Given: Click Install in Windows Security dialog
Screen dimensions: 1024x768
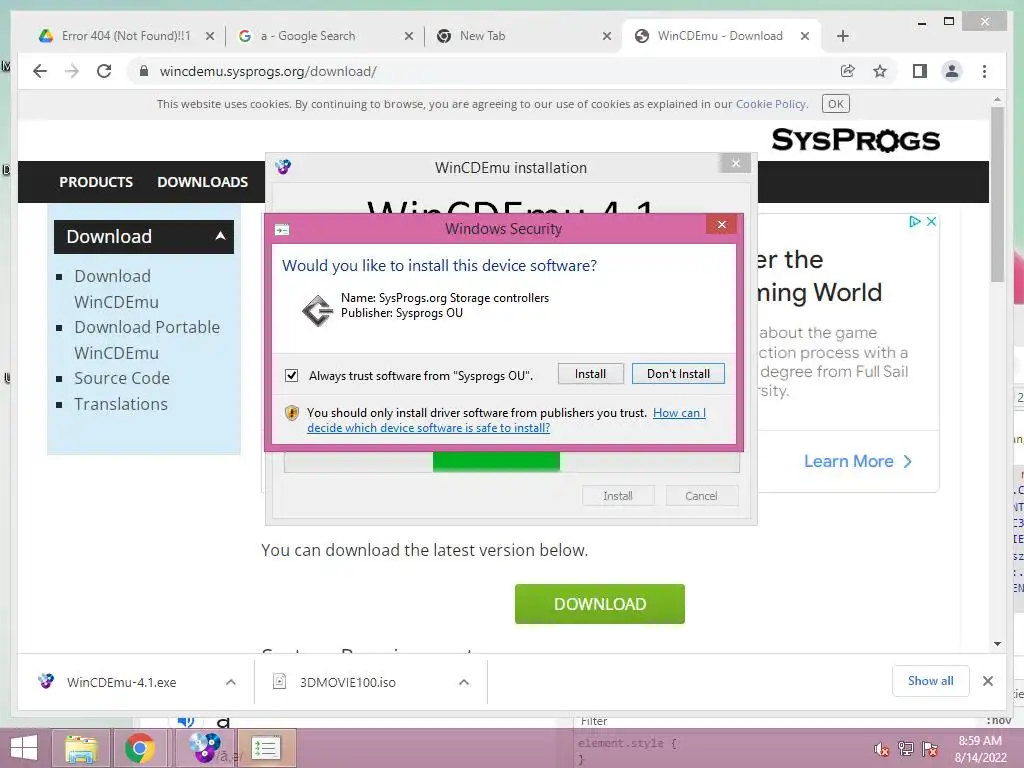Looking at the screenshot, I should 590,374.
